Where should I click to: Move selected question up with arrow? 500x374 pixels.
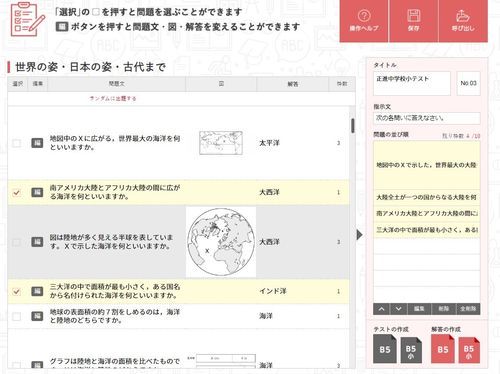(x=382, y=309)
